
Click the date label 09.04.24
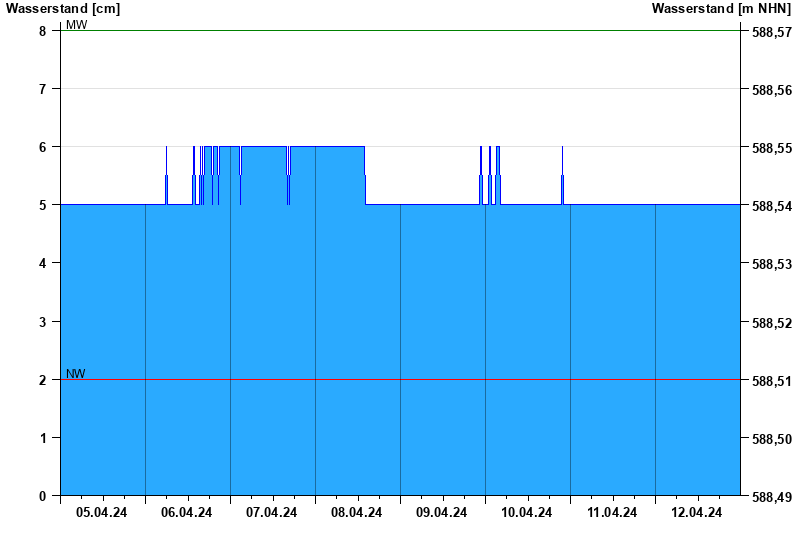[x=441, y=513]
